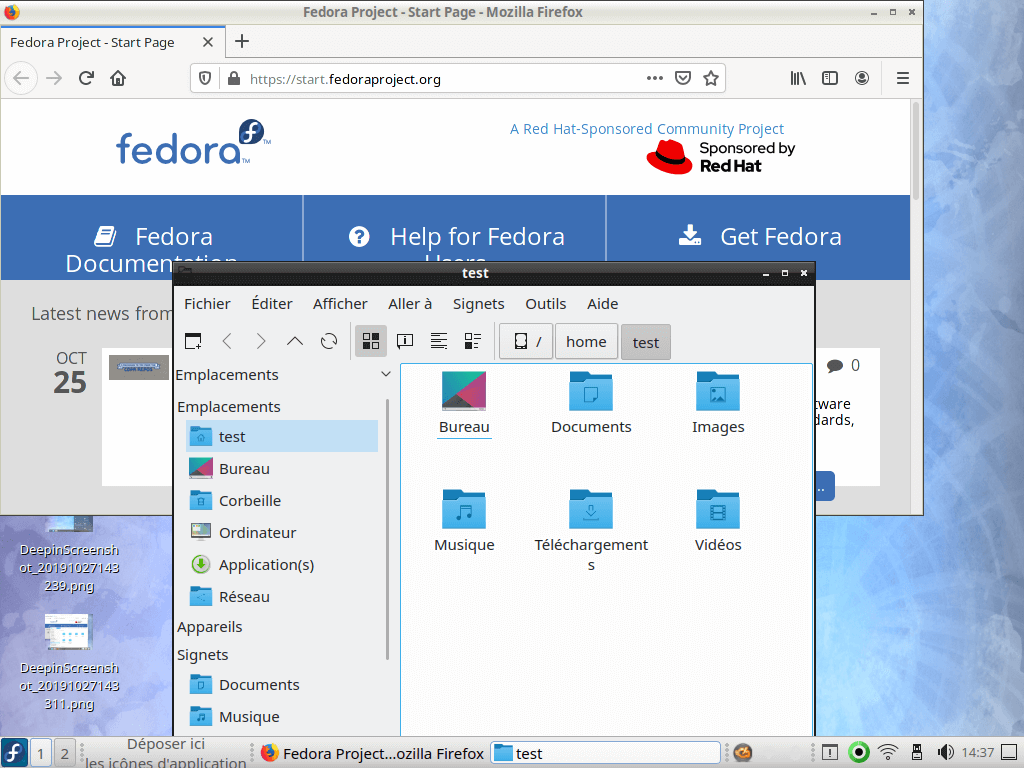1024x768 pixels.
Task: Reload the Fedora start page
Action: coord(86,78)
